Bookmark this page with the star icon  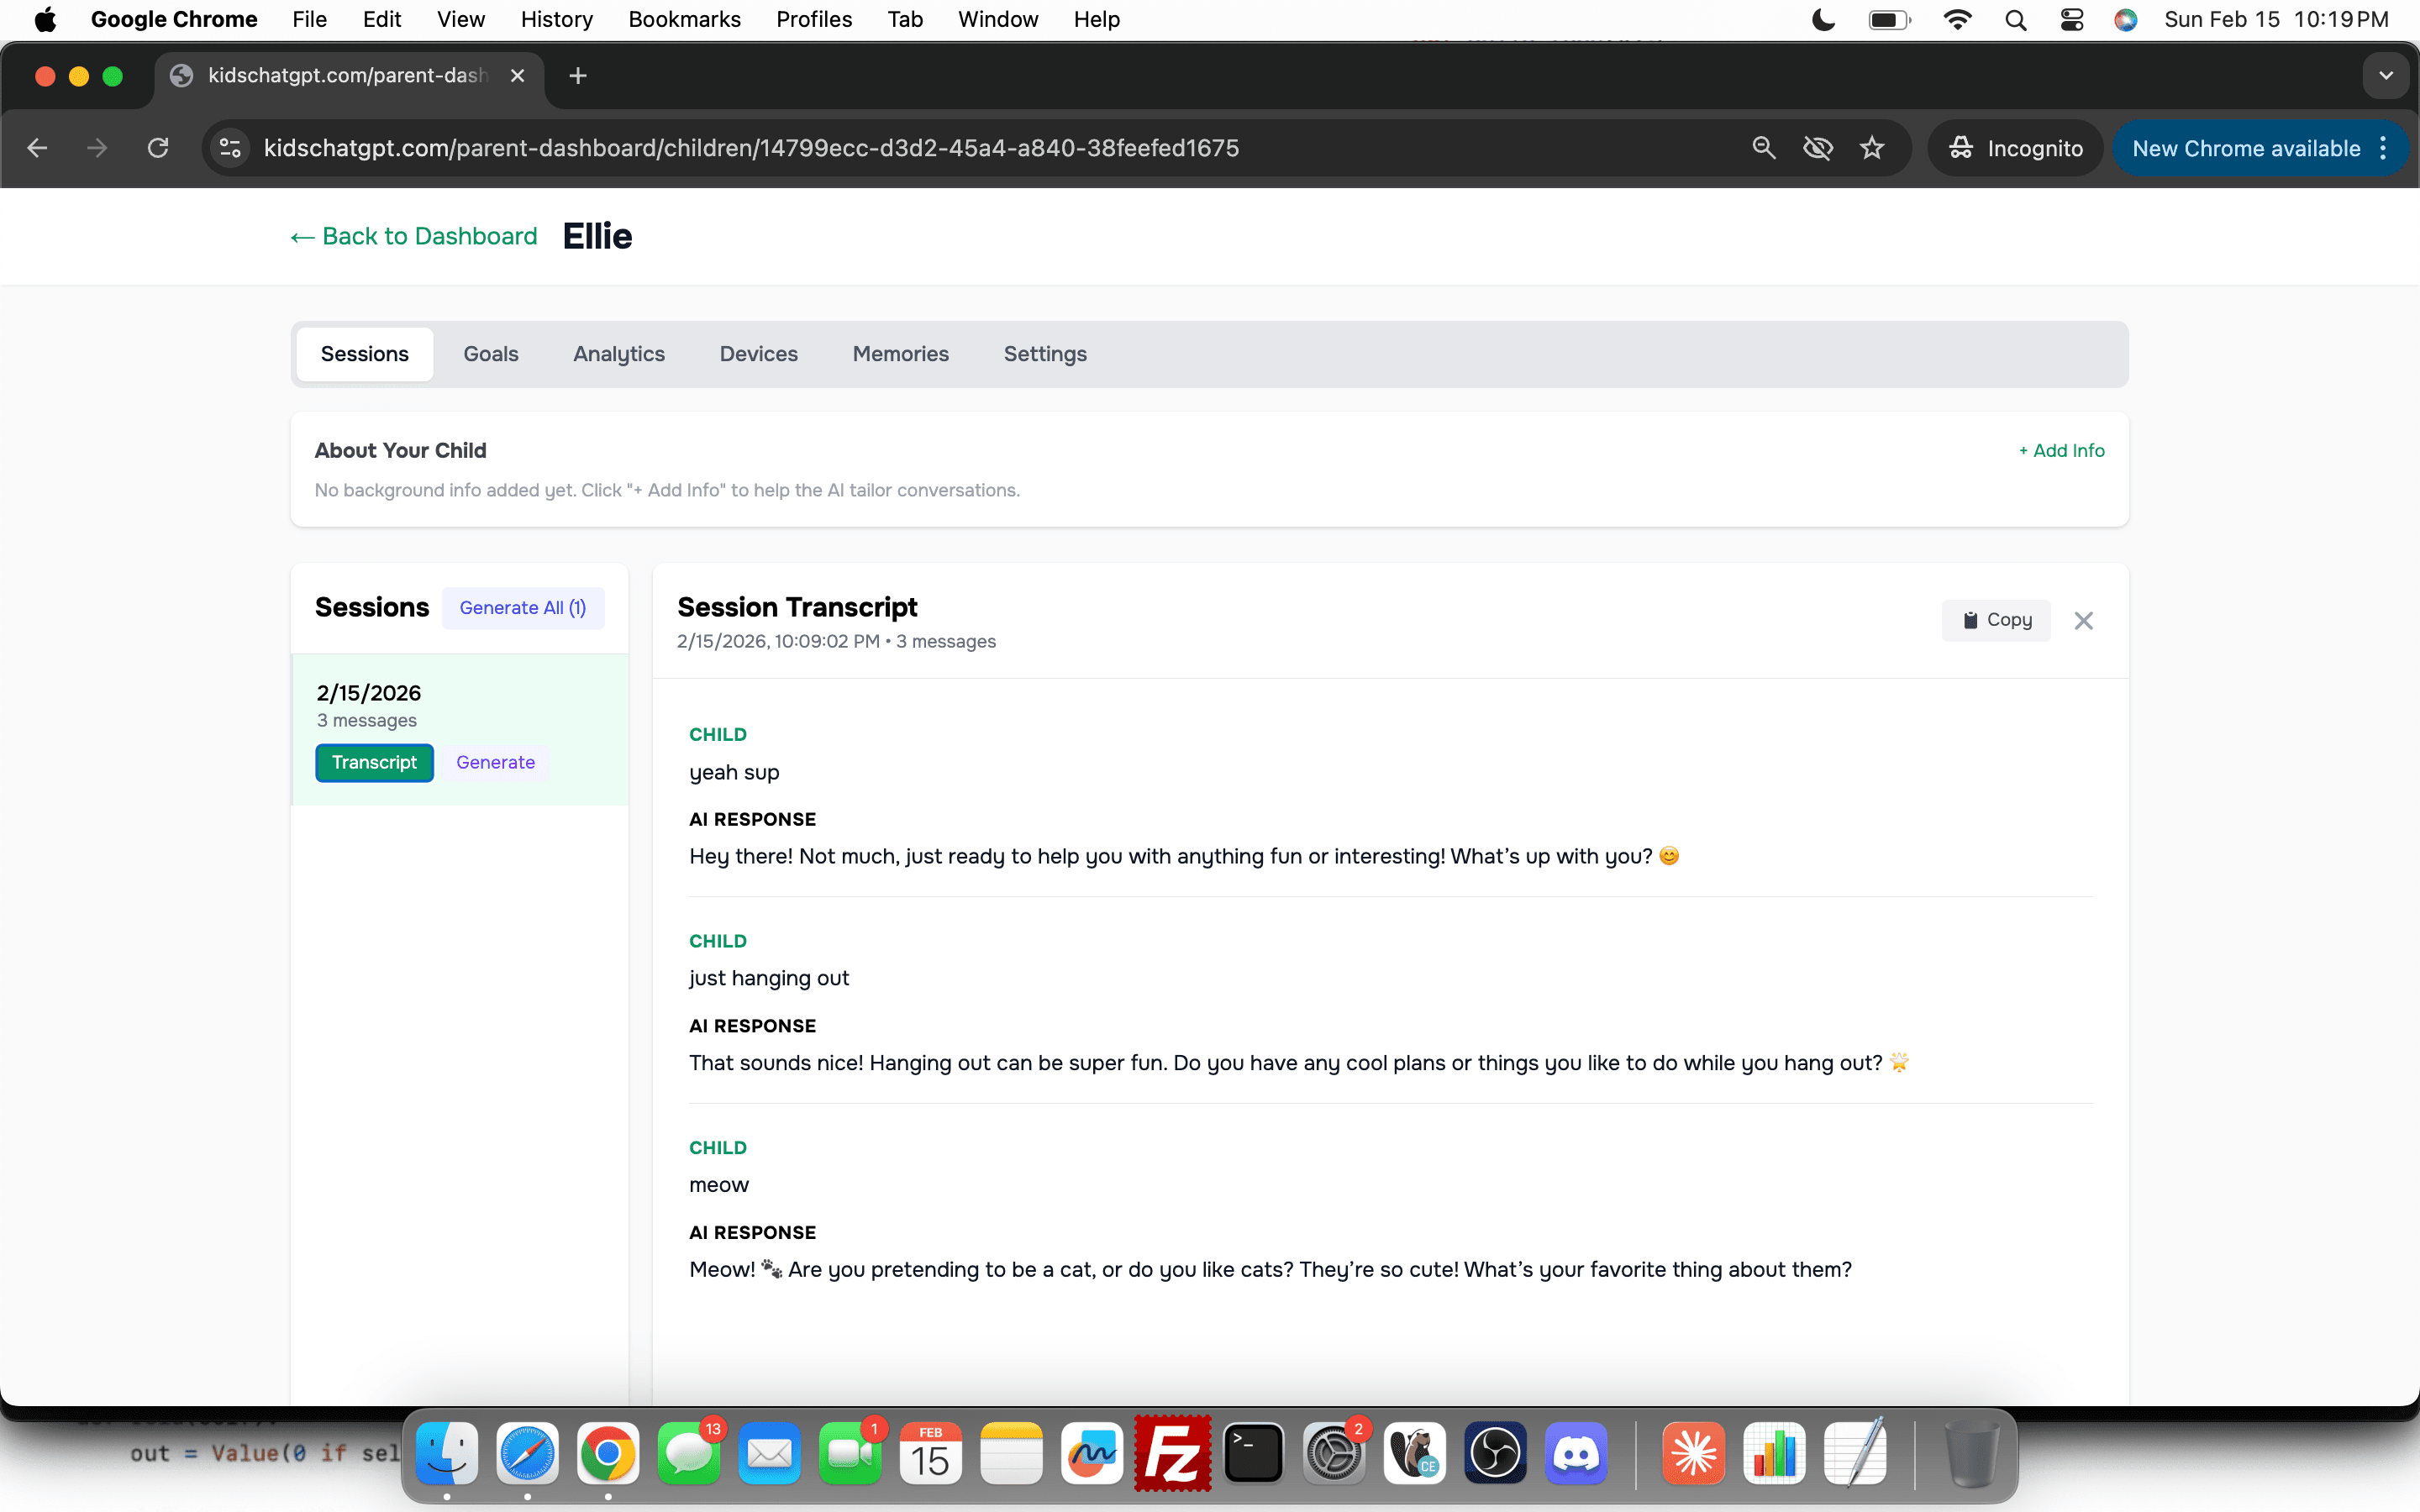tap(1872, 148)
